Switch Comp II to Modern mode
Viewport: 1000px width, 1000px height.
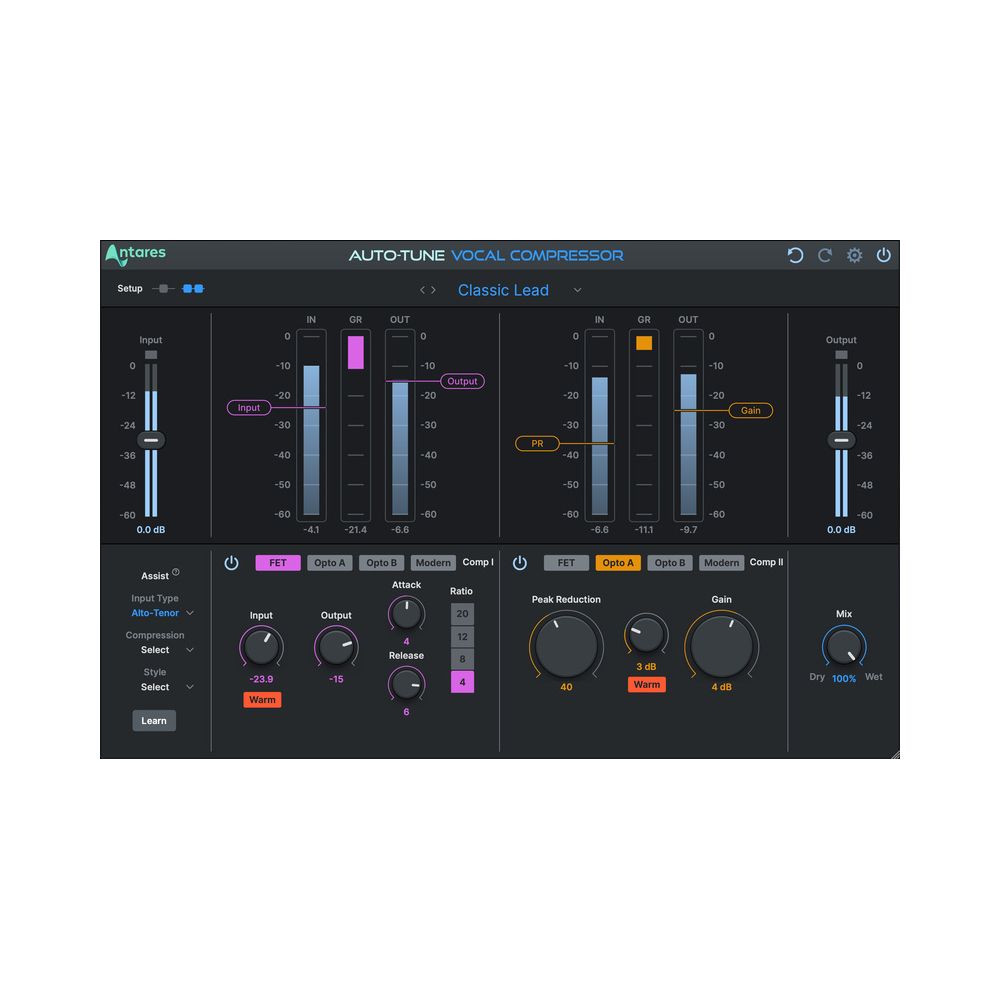click(x=721, y=563)
